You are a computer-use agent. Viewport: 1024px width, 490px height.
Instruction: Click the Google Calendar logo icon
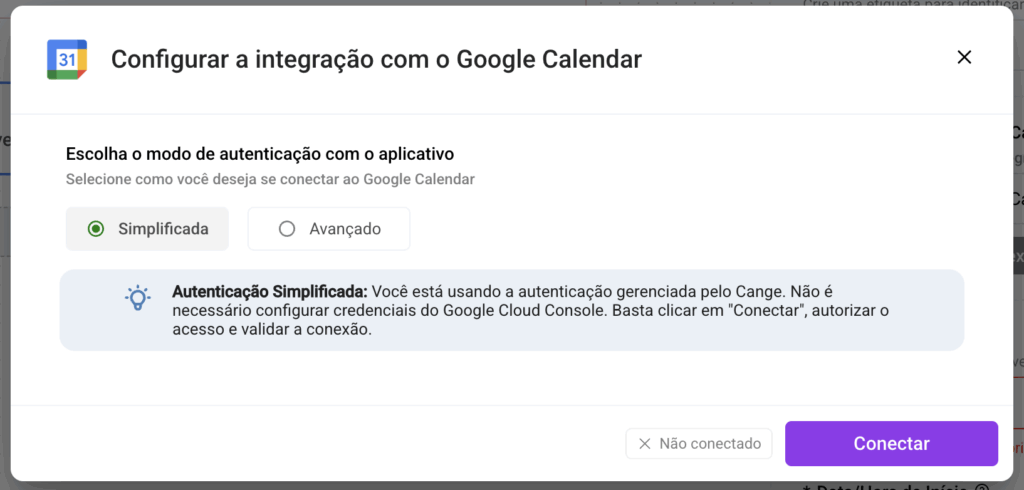67,59
